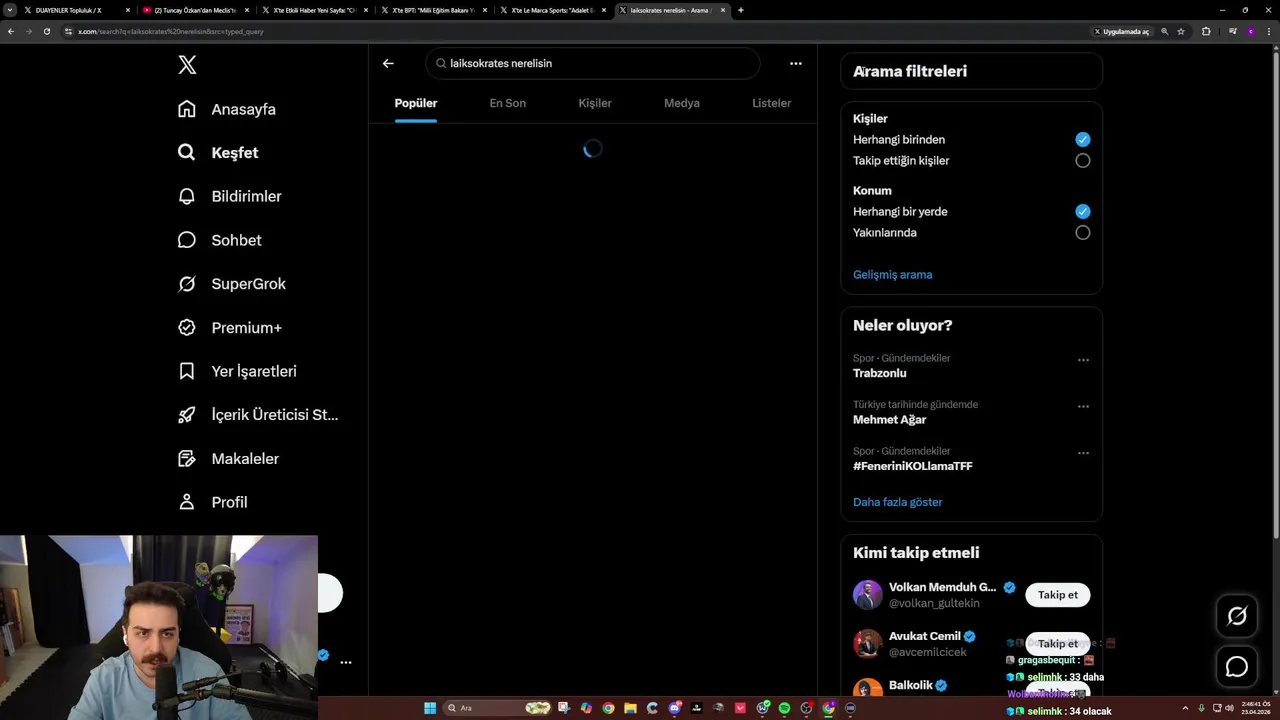The height and width of the screenshot is (720, 1280).
Task: Click the @volkan_gultekin handle text
Action: pos(935,604)
